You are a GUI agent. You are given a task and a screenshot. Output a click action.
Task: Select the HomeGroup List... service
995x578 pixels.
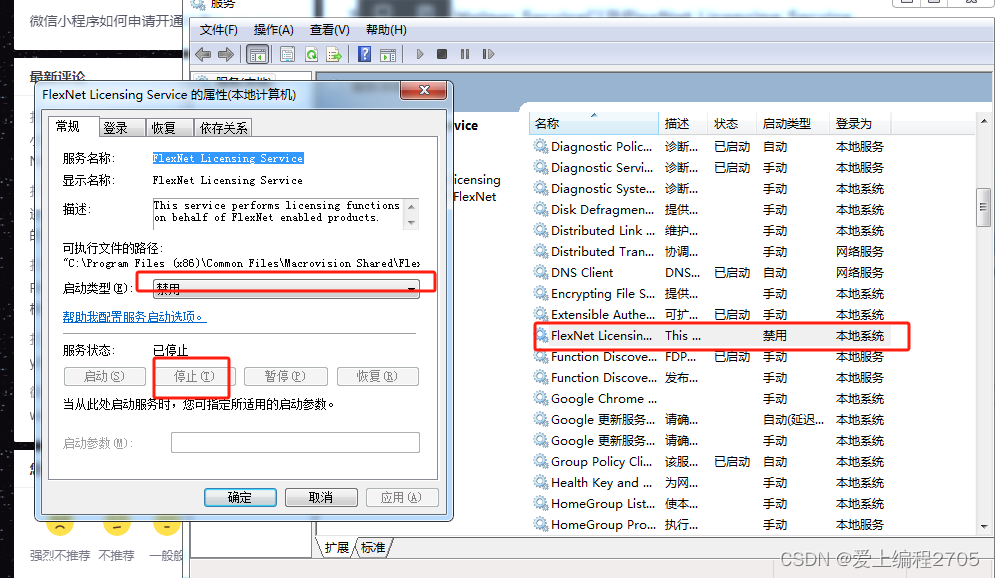712,504
